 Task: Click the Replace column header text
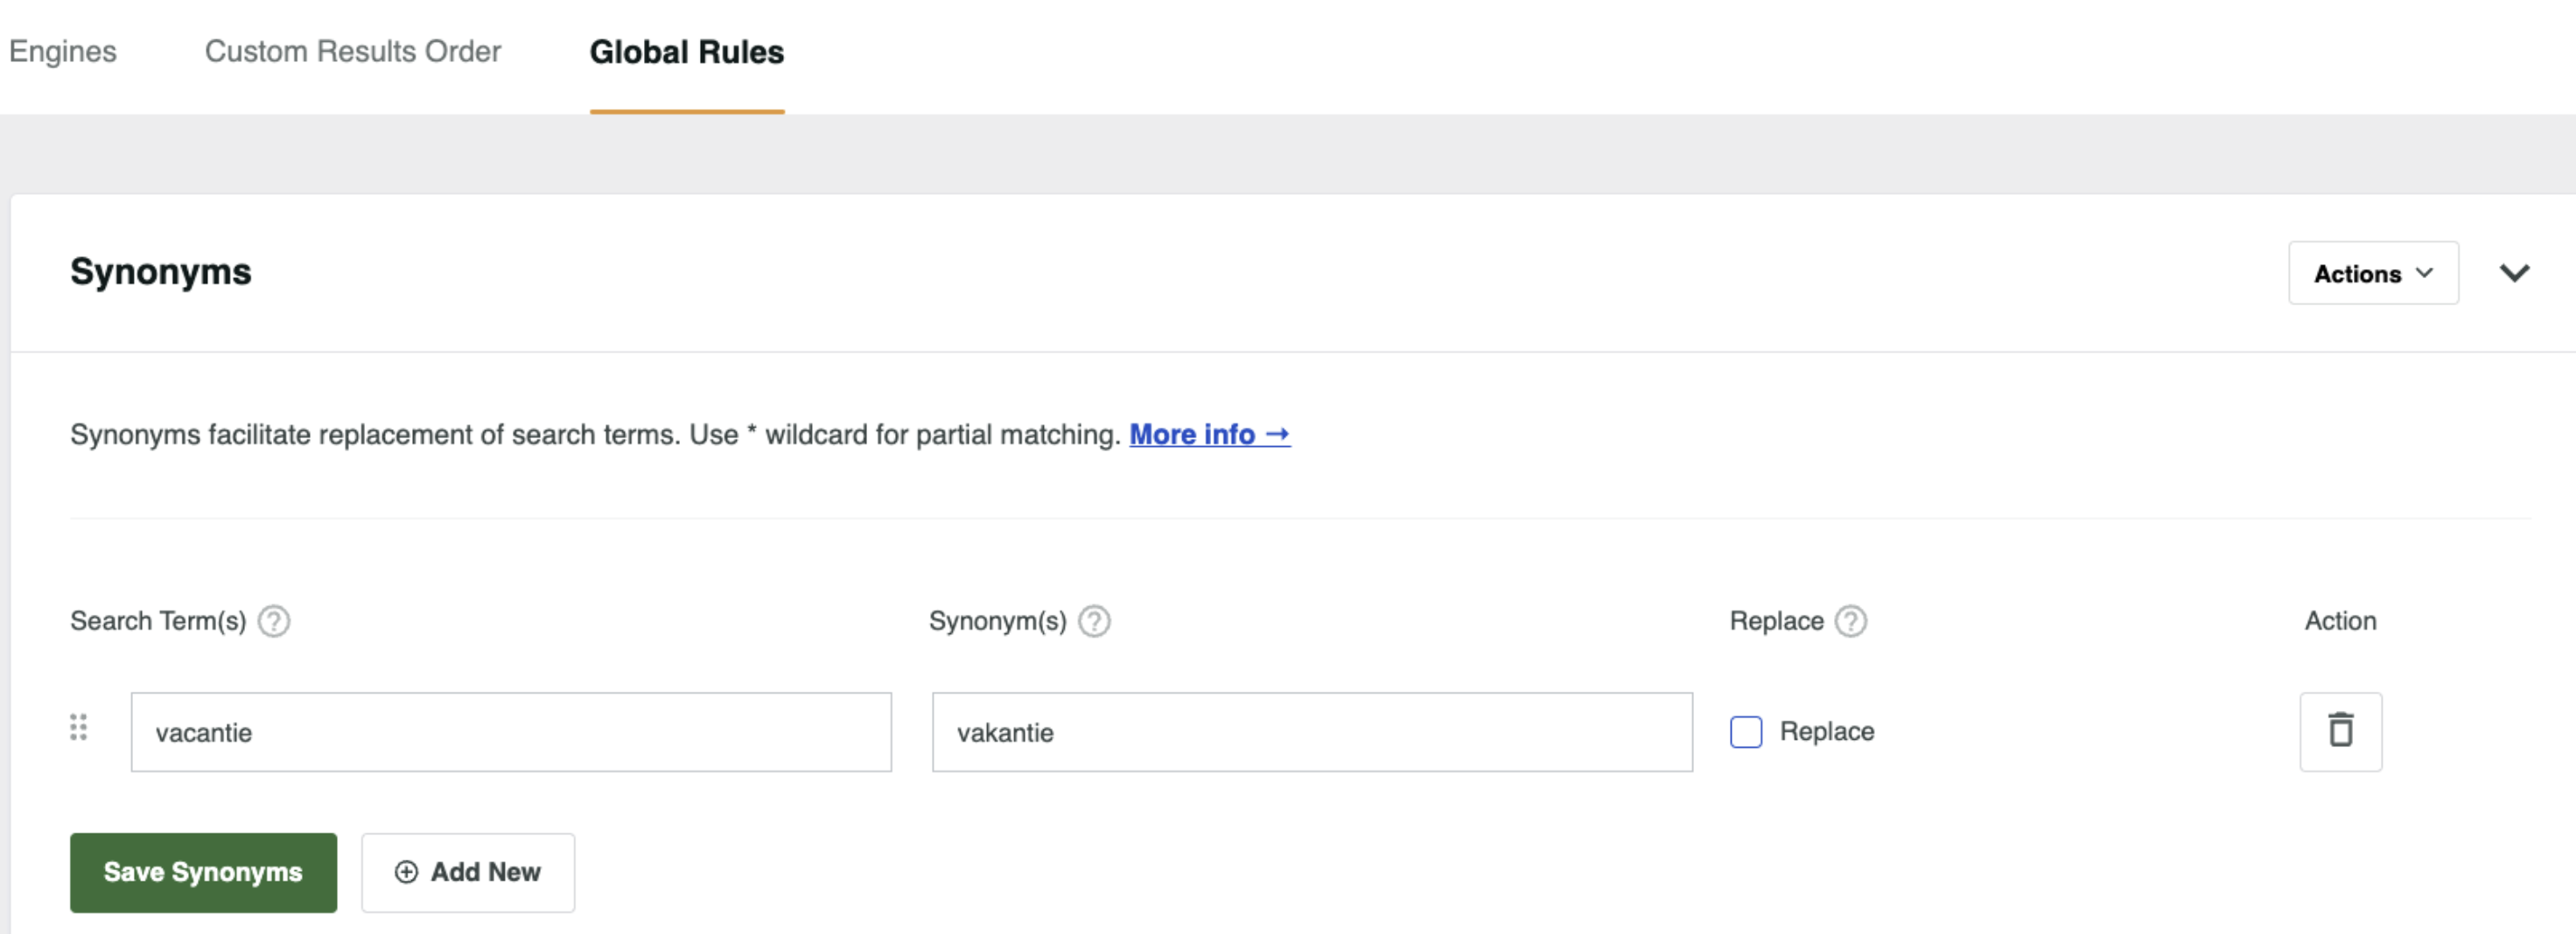coord(1776,621)
